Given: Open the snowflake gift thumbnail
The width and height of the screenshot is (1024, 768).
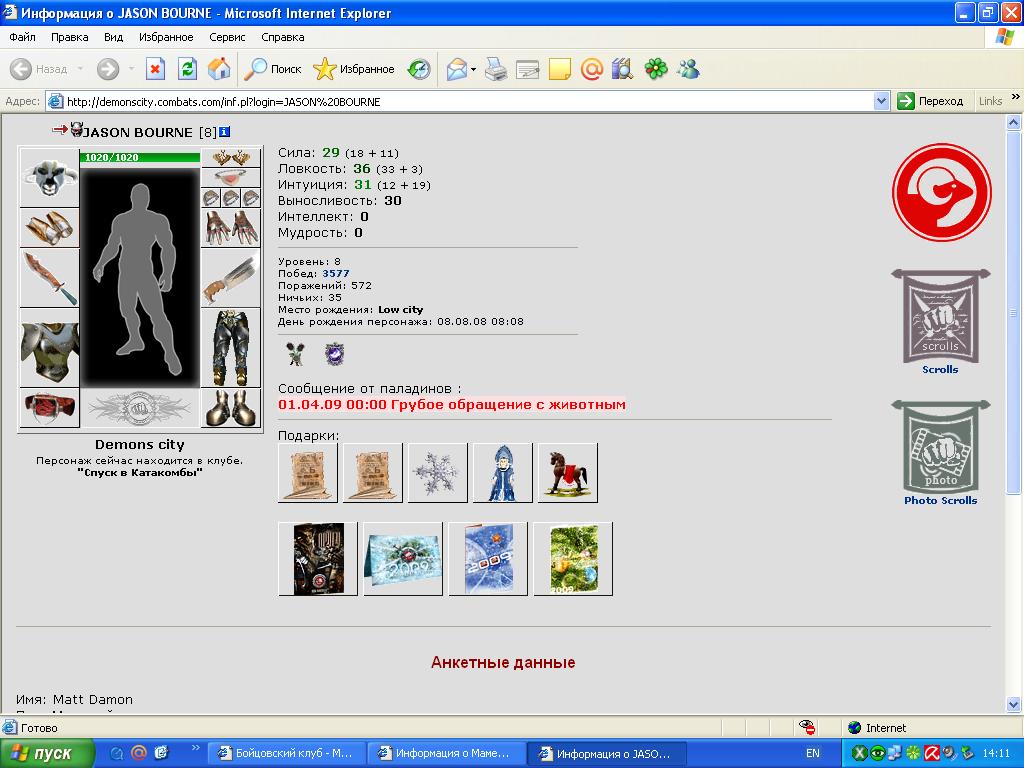Looking at the screenshot, I should pos(437,473).
